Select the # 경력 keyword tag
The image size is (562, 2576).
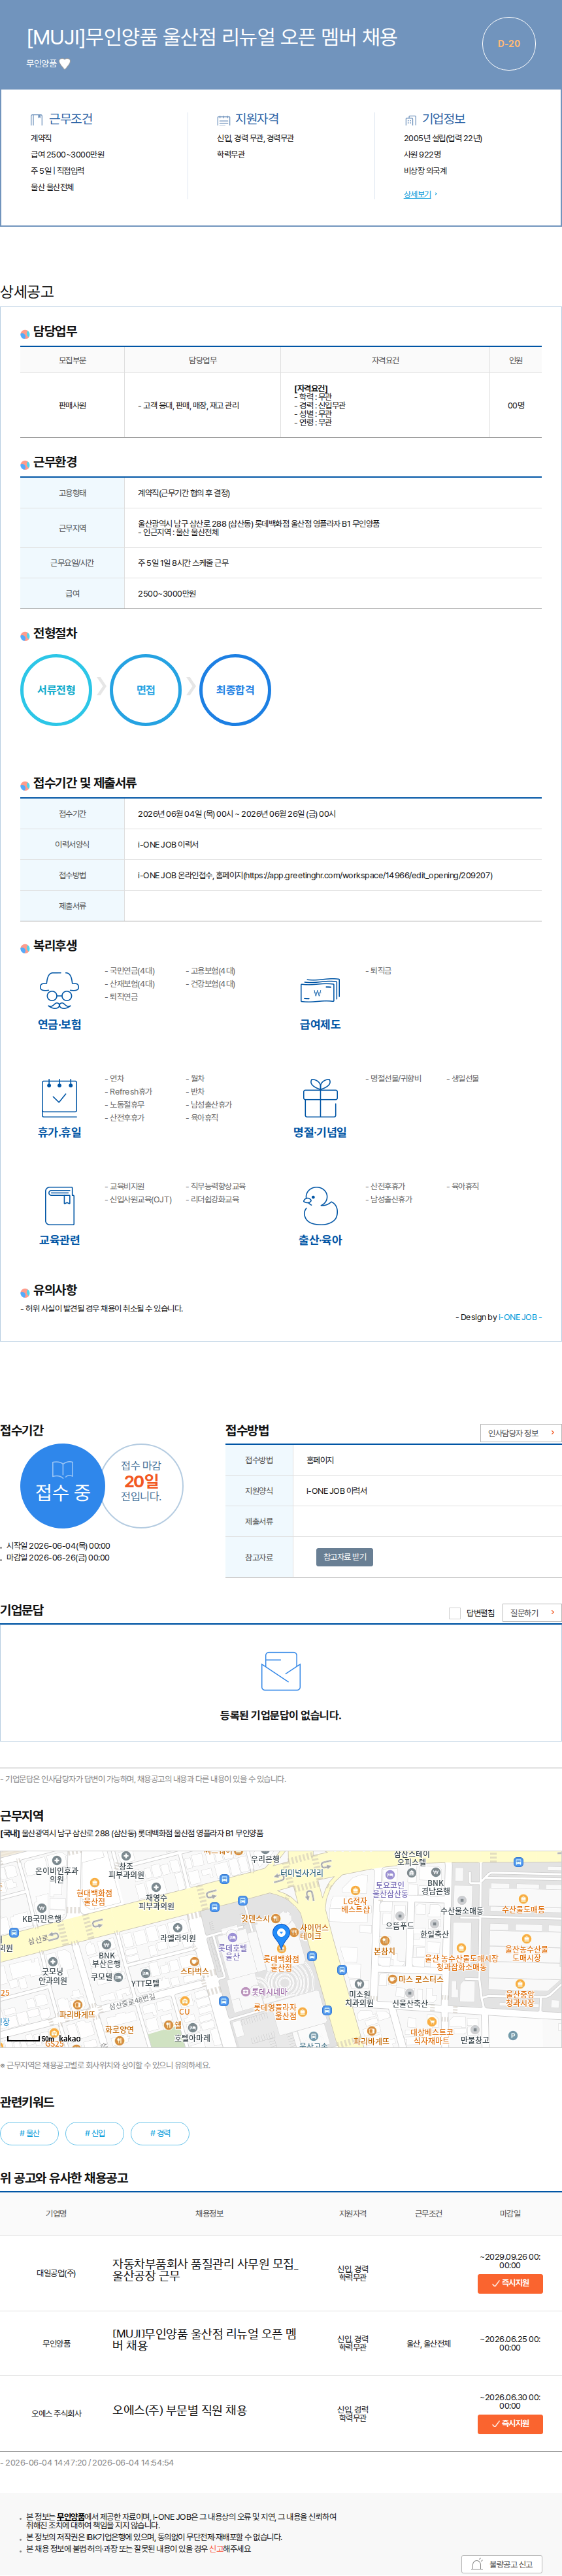click(x=160, y=2133)
